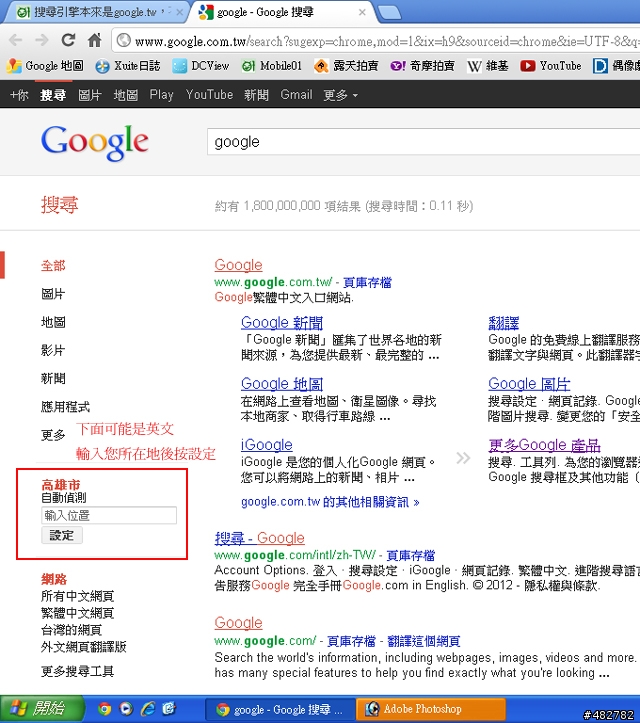Open the DCView bookmark
This screenshot has height=723, width=640.
(x=201, y=66)
